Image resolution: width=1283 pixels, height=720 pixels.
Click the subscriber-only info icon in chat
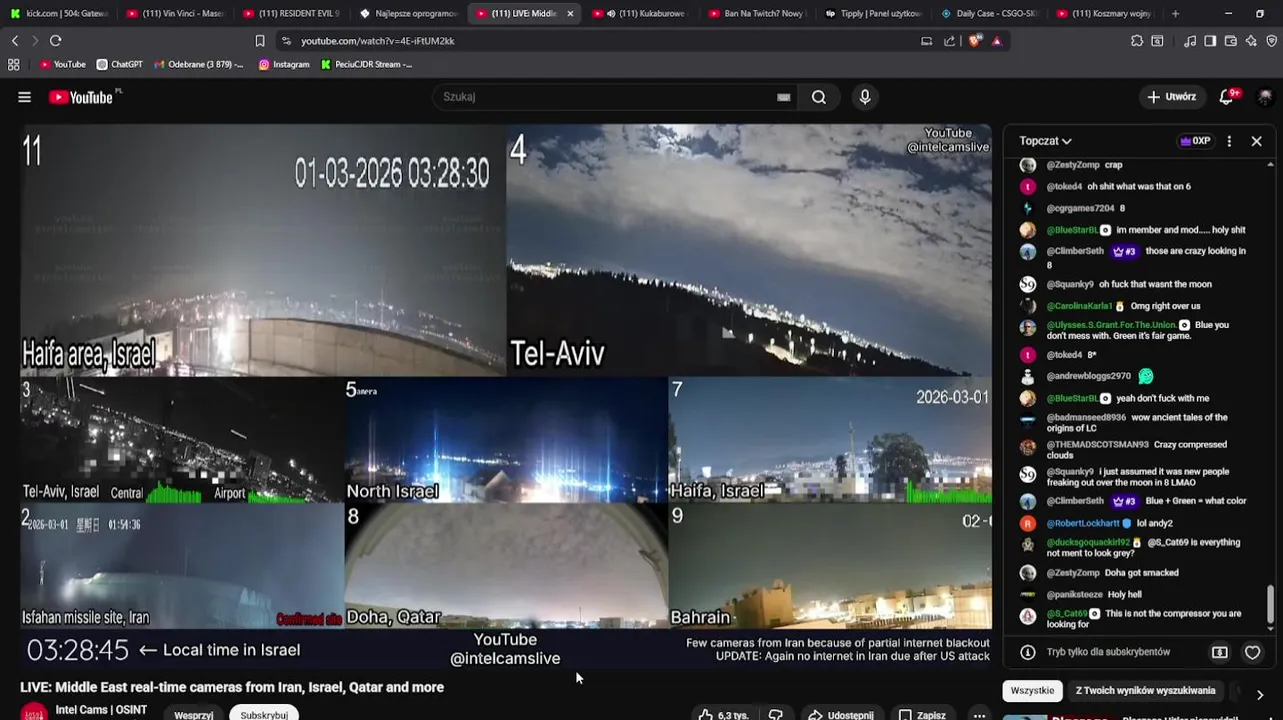[1027, 652]
